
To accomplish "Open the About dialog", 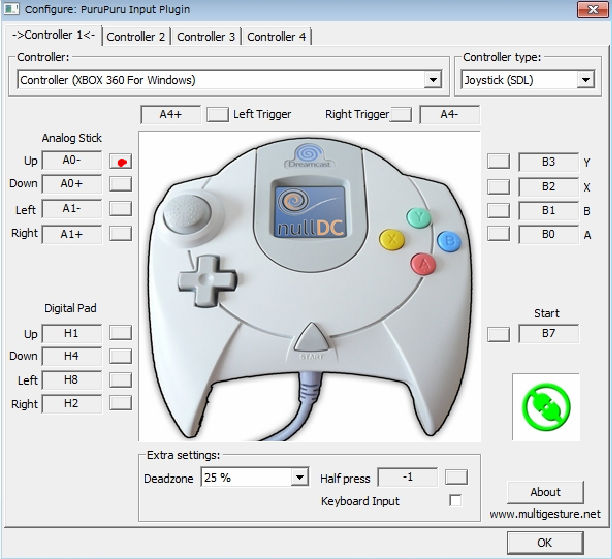I will click(546, 492).
